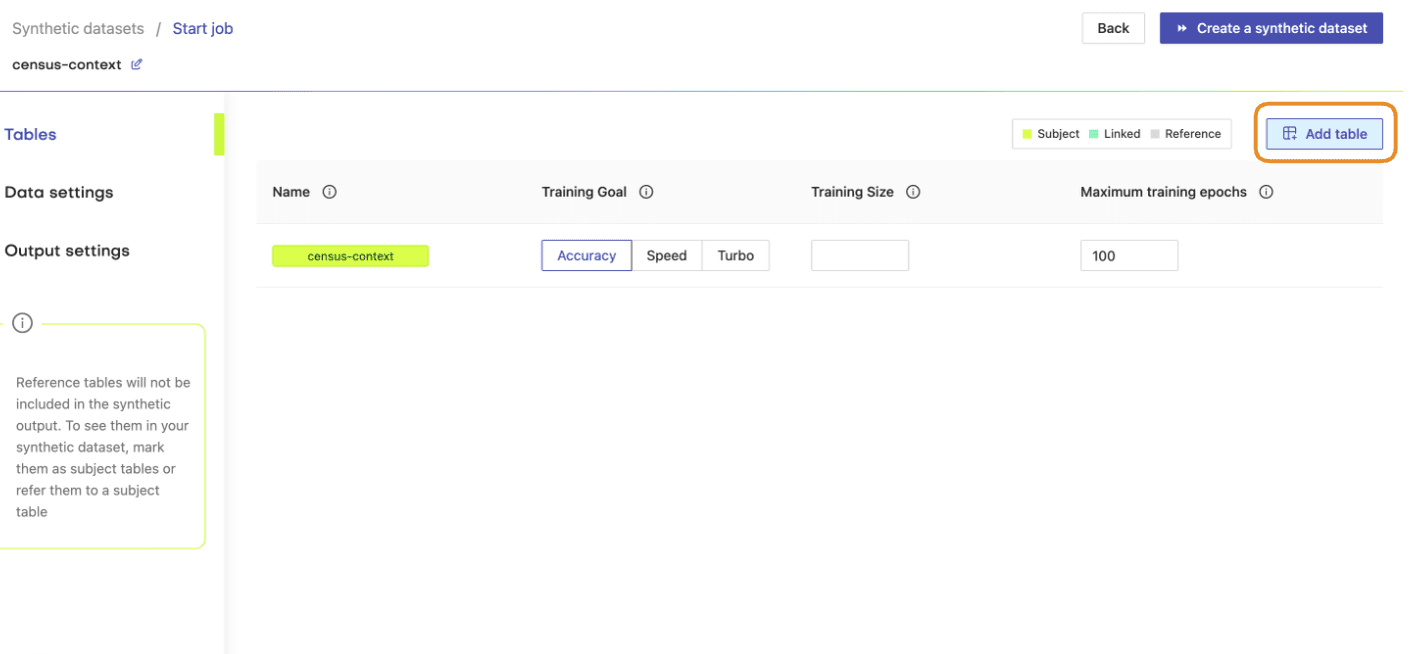Focus the Maximum training epochs field showing 100
Screen dimensions: 1410x654
pos(1129,256)
